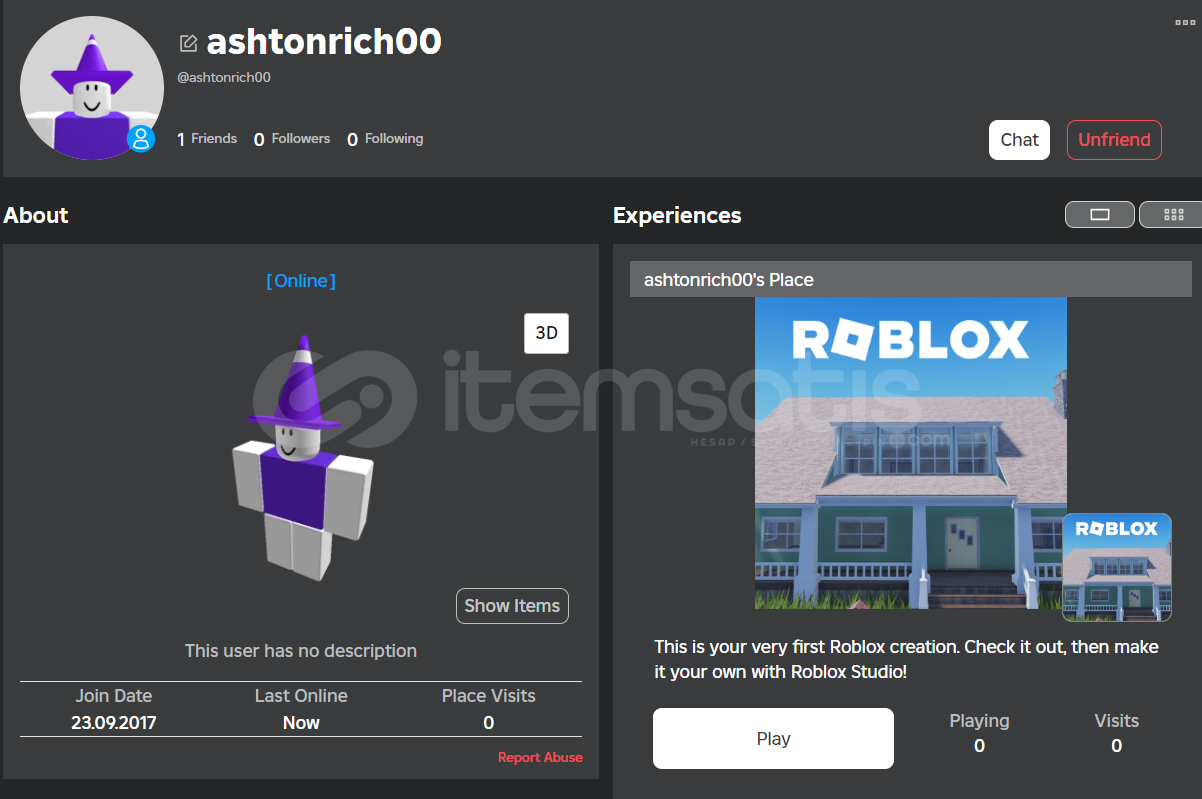Switch Experiences to slideshow view
The width and height of the screenshot is (1202, 799).
1100,214
